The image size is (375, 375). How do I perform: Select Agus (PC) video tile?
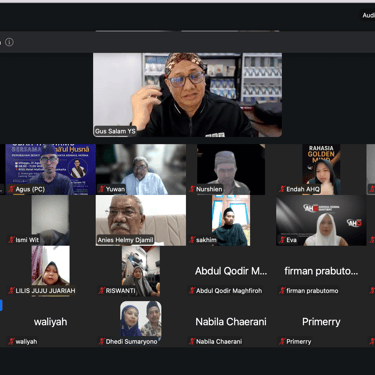50,169
